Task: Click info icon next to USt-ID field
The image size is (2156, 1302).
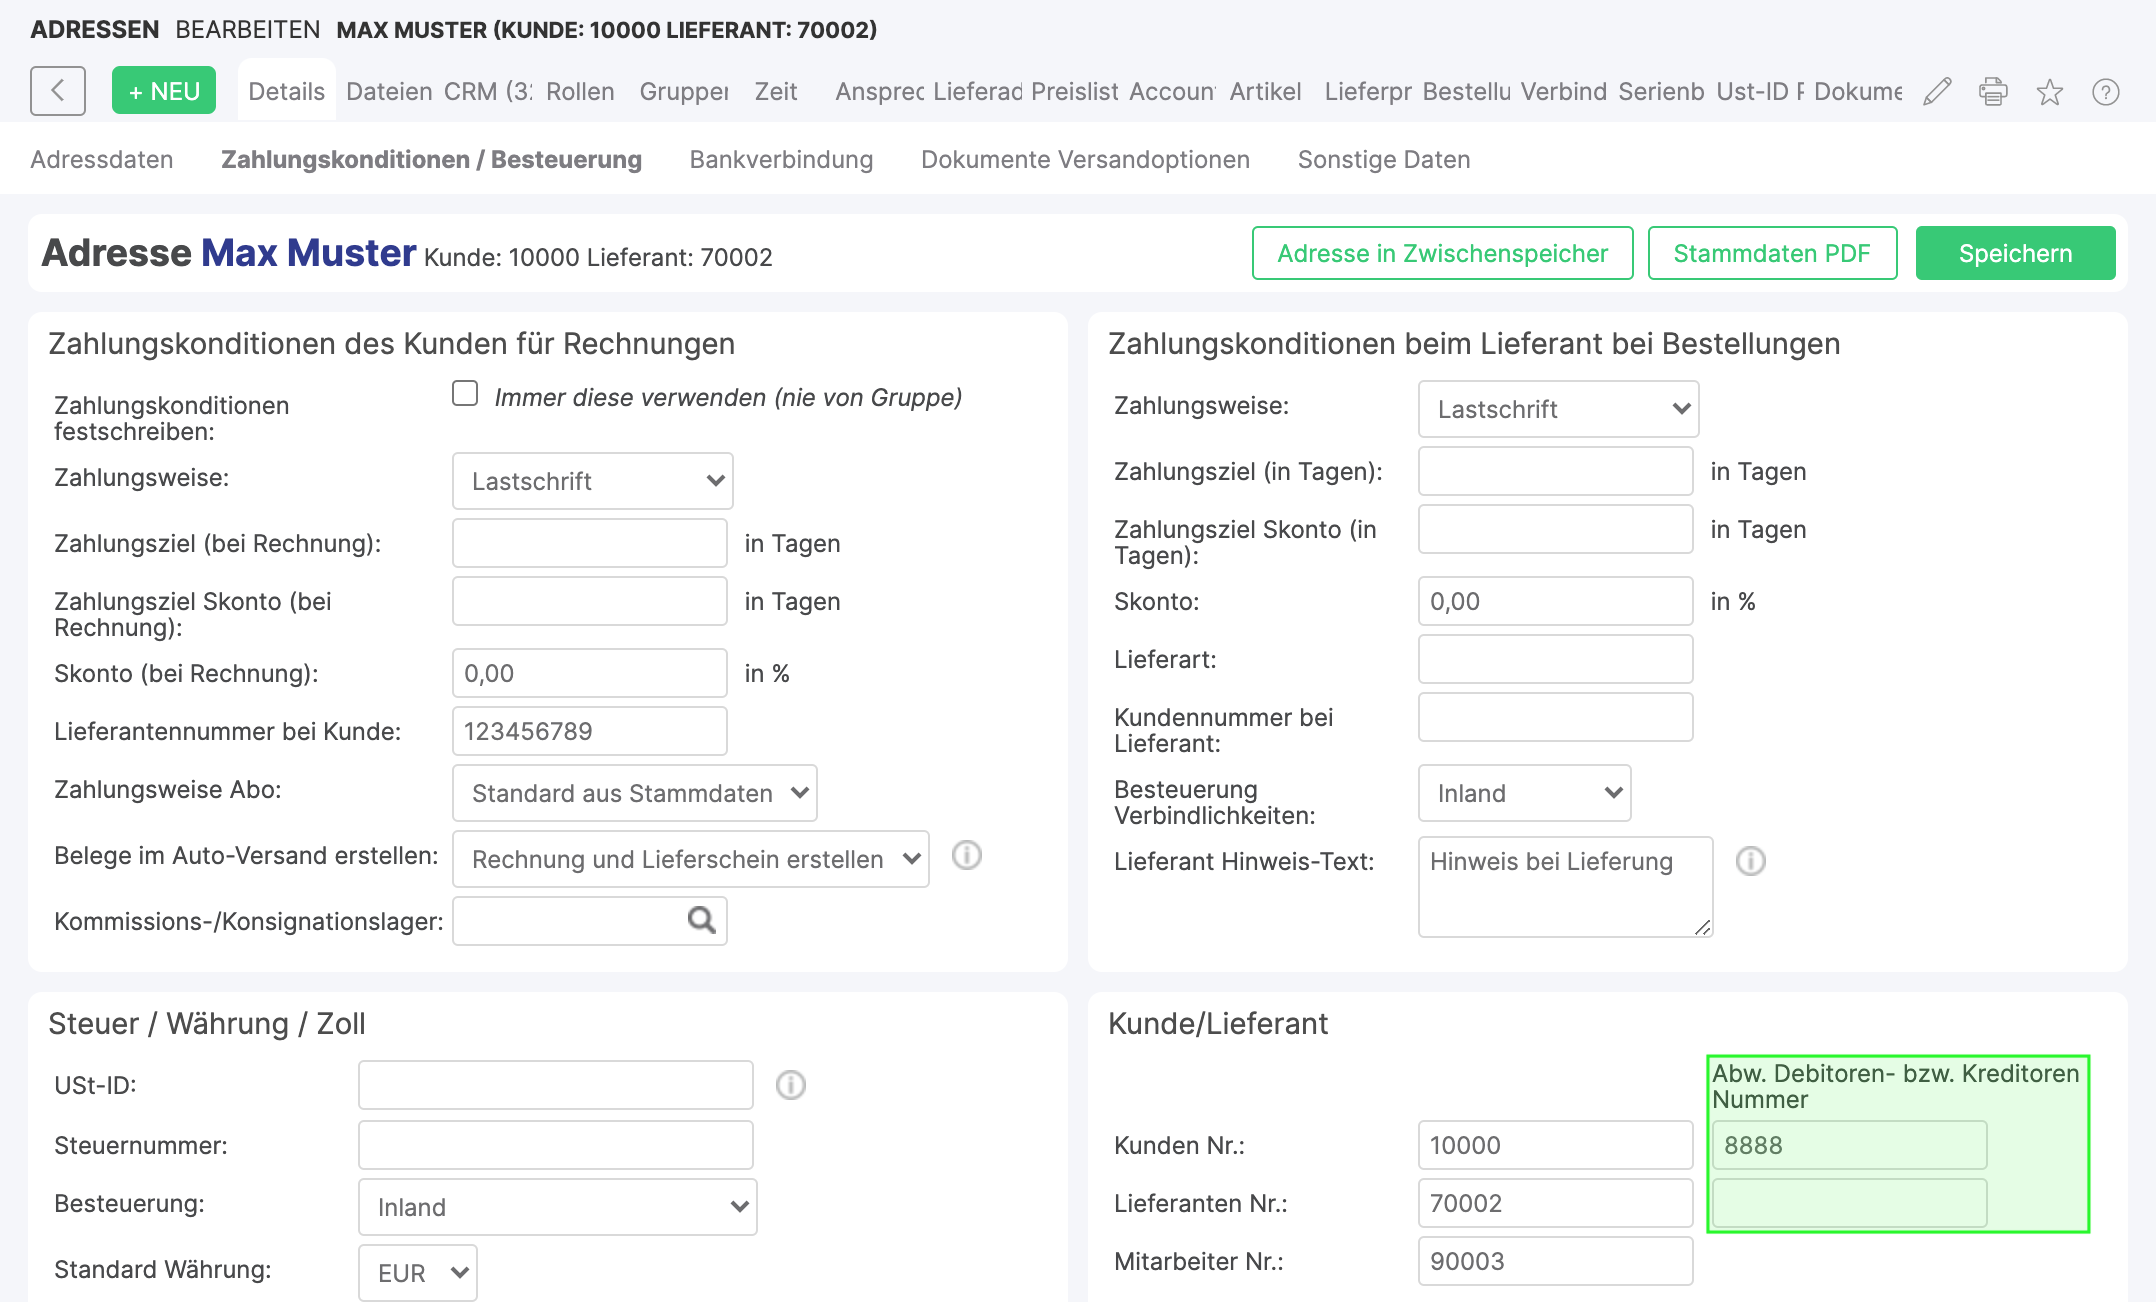Action: pos(790,1085)
